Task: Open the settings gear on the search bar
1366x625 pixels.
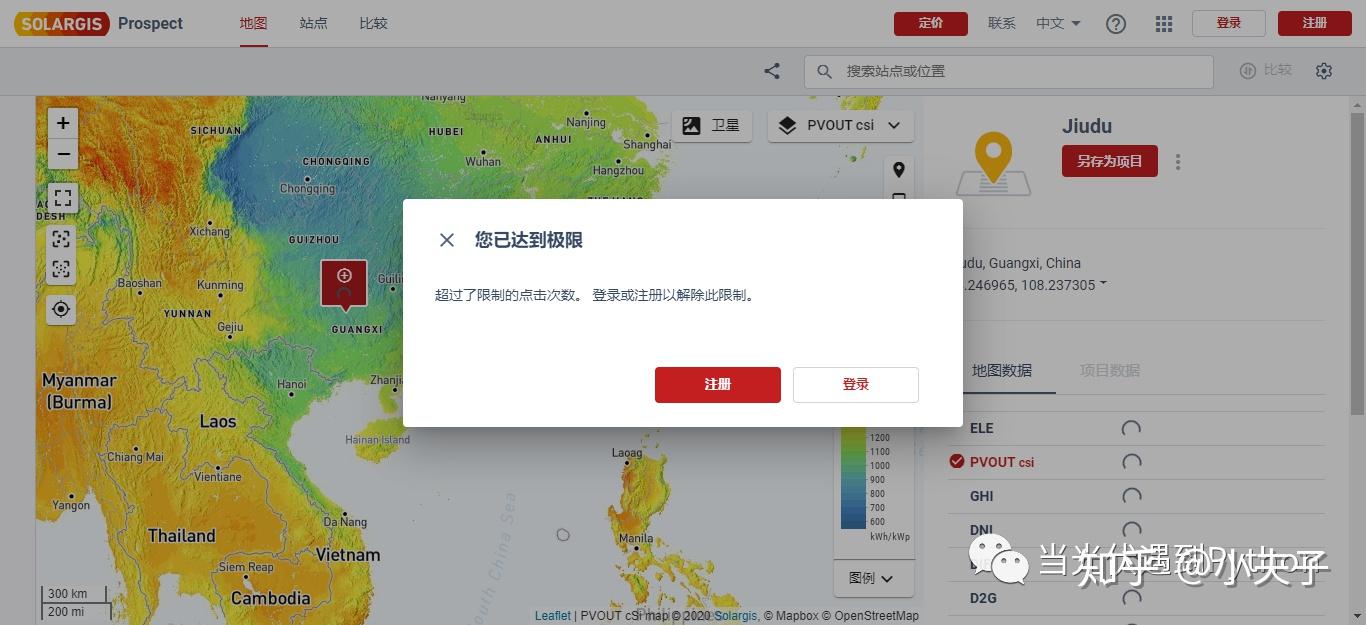Action: click(1324, 70)
